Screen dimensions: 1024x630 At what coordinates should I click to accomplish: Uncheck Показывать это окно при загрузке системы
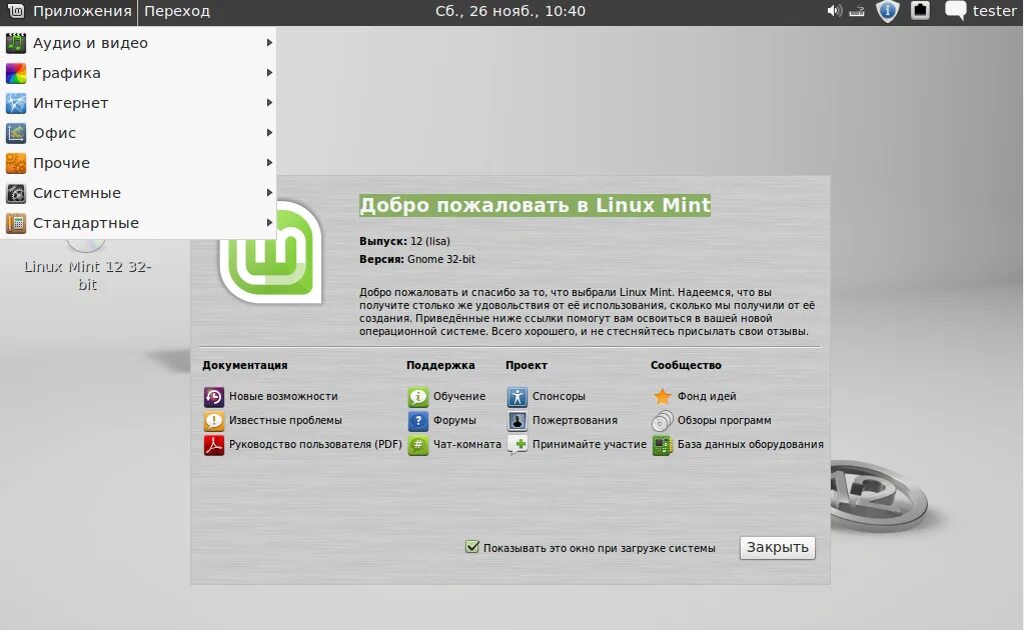click(472, 547)
